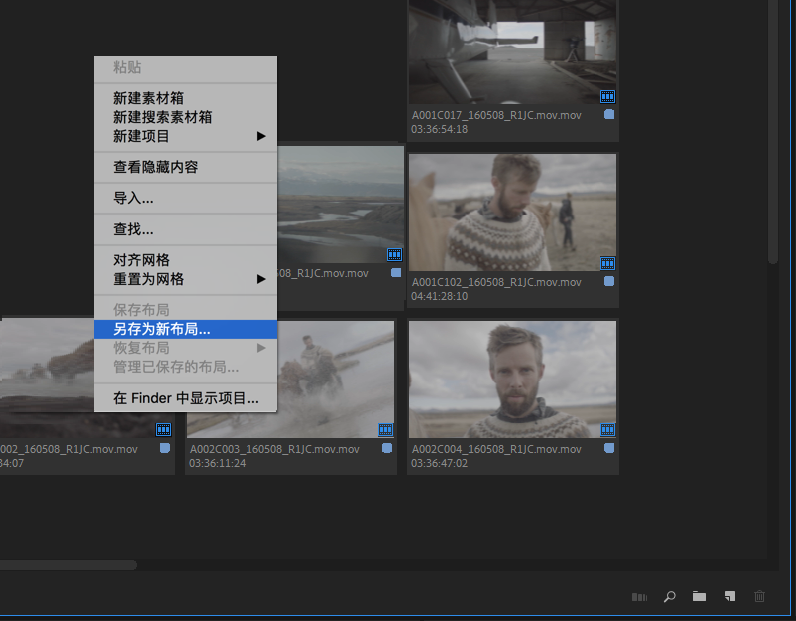796x621 pixels.
Task: Click the magnifier Find icon in bottom bar
Action: (x=670, y=597)
